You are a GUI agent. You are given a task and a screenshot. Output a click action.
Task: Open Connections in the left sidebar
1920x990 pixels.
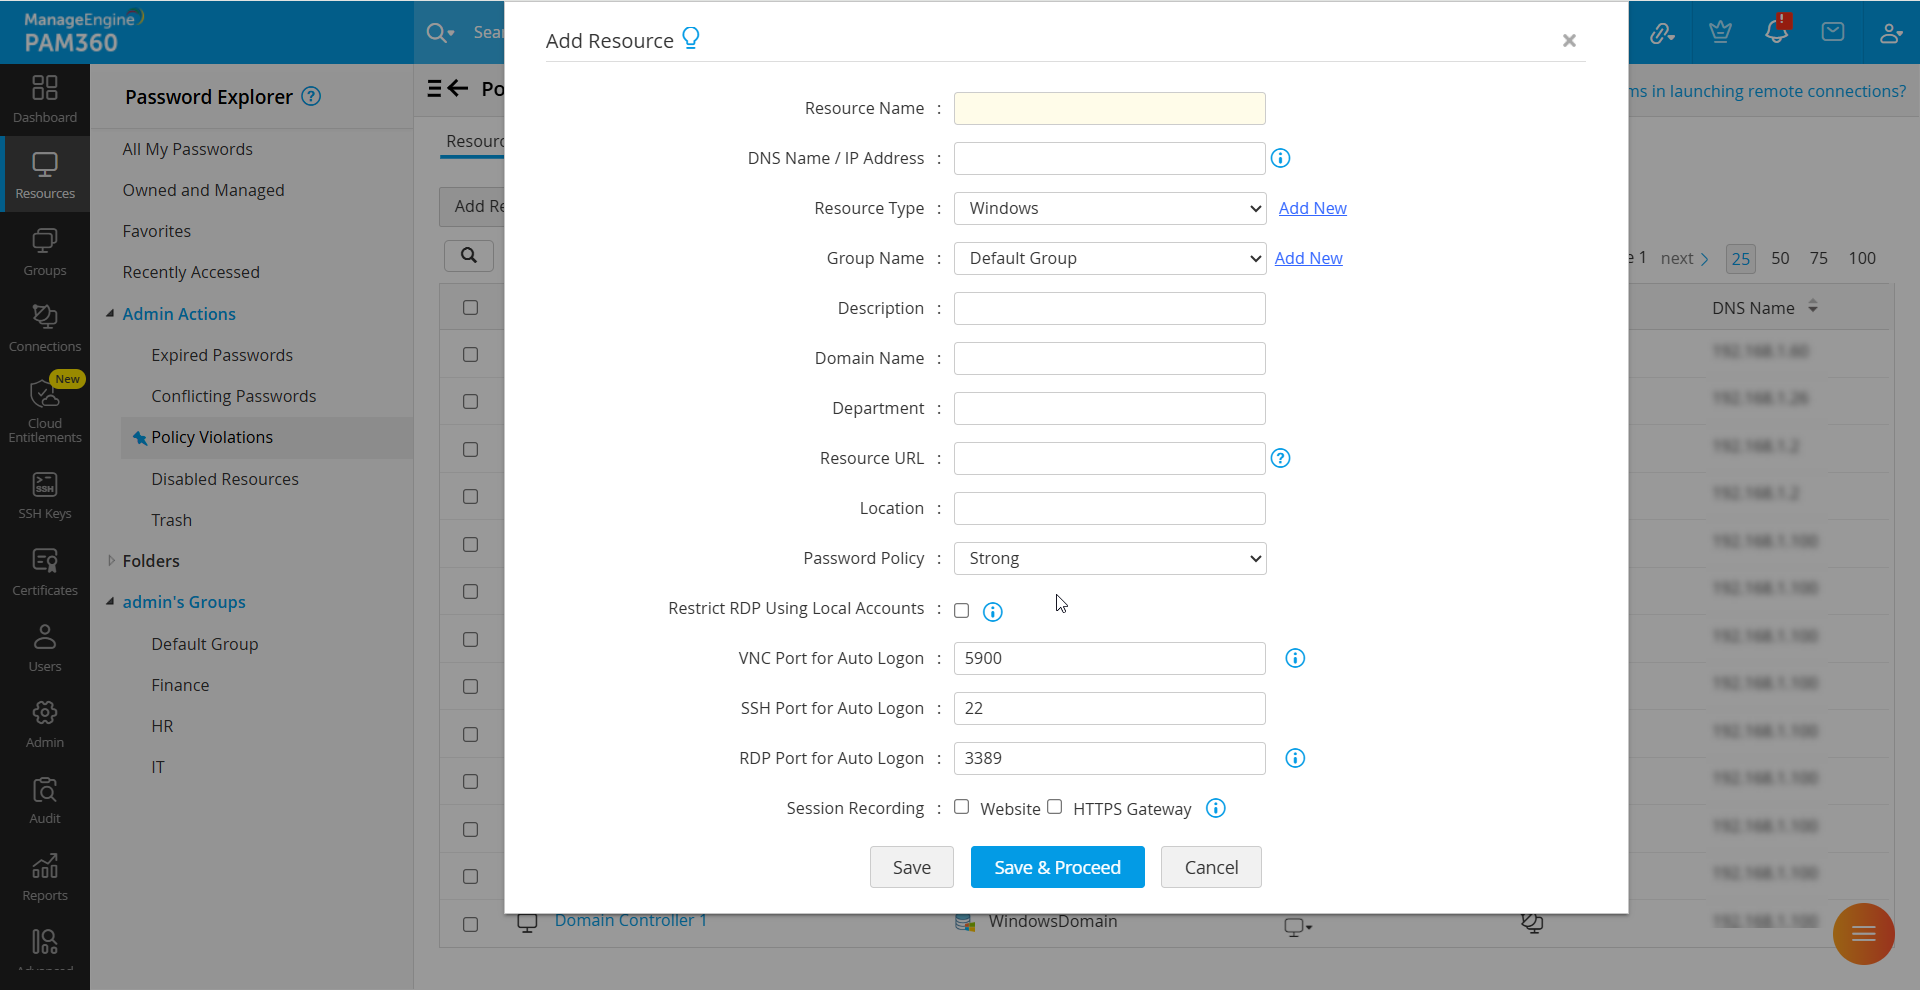(45, 328)
